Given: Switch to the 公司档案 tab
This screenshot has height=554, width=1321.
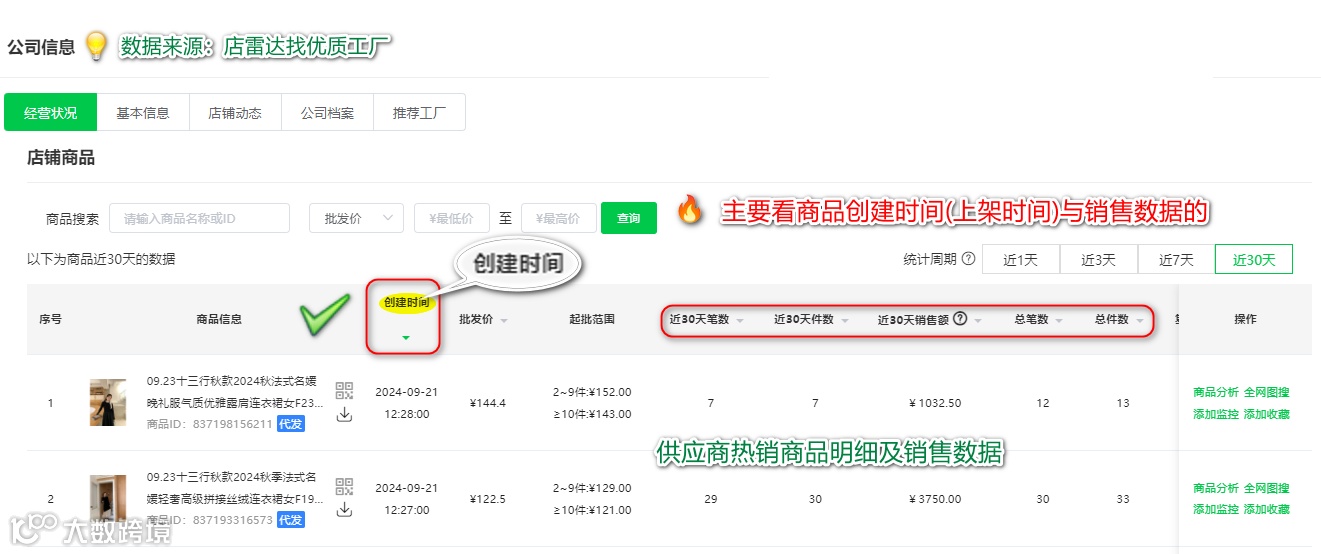Looking at the screenshot, I should click(x=327, y=113).
